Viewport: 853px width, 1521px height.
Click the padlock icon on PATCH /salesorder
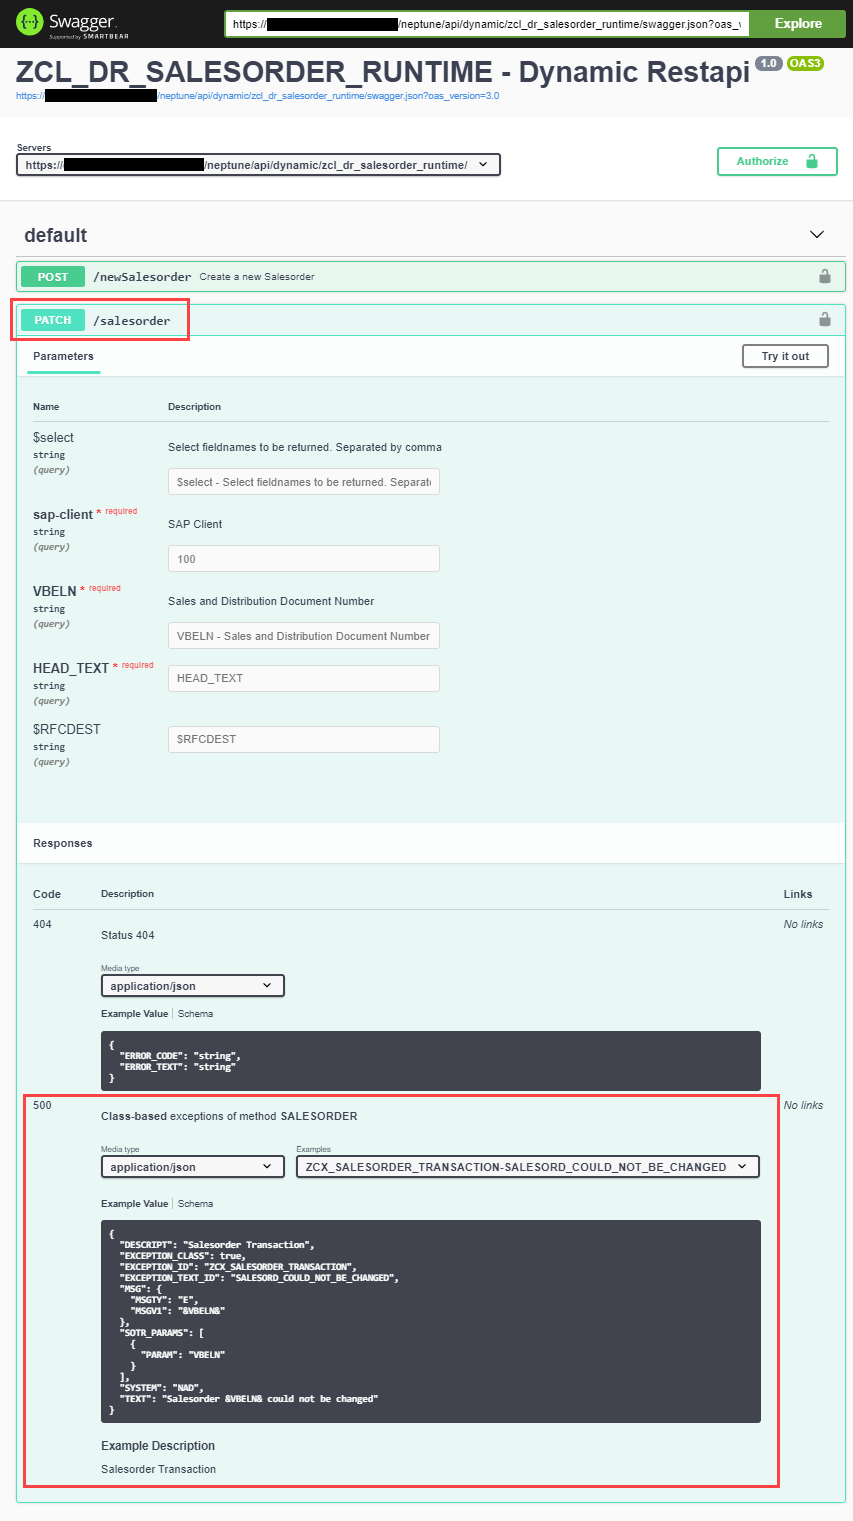click(x=824, y=319)
